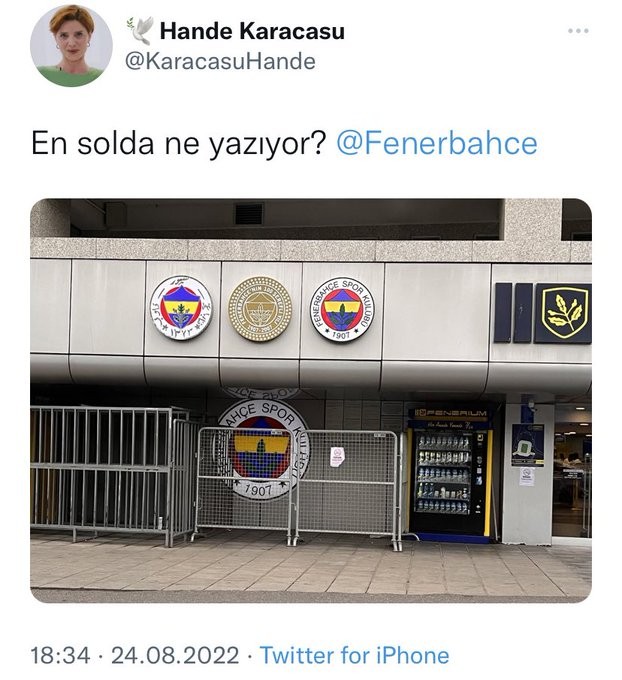Open the attached stadium photo
The width and height of the screenshot is (622, 680).
pyautogui.click(x=311, y=400)
